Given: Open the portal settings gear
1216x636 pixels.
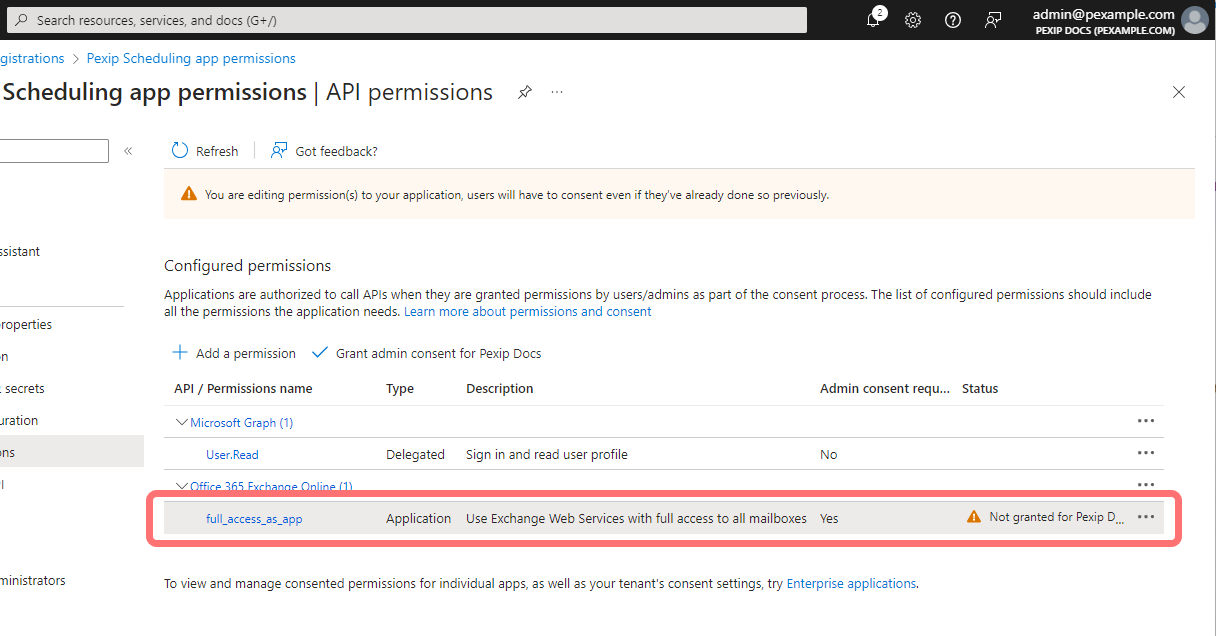Looking at the screenshot, I should click(912, 20).
